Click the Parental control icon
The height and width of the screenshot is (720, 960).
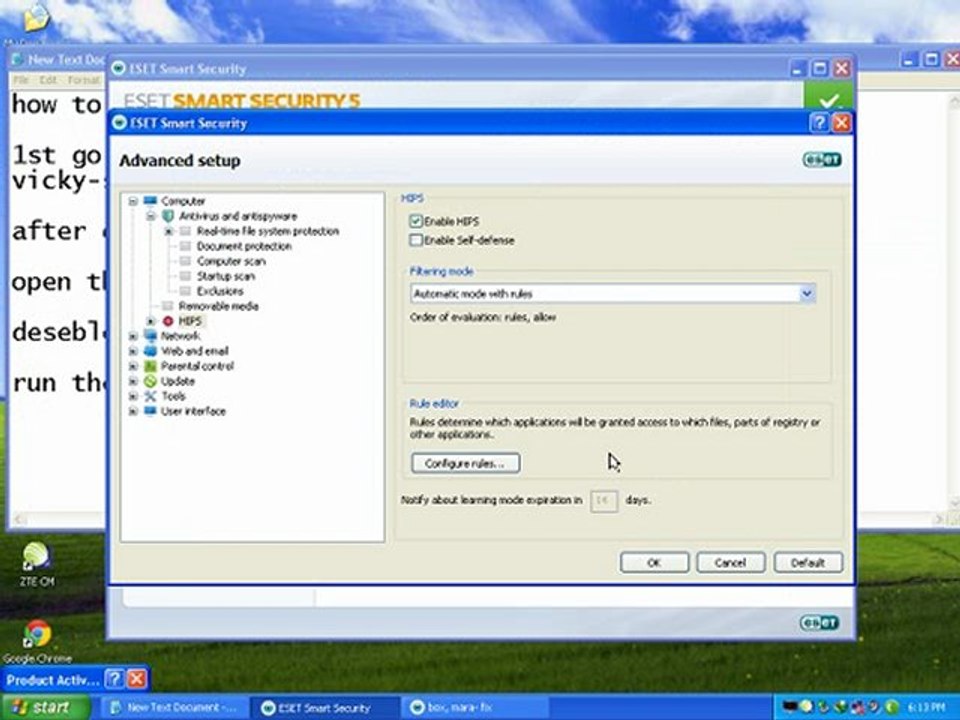tap(150, 366)
